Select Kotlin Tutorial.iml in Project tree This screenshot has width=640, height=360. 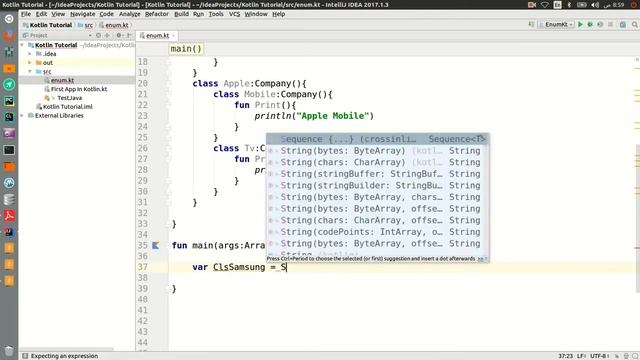(67, 107)
